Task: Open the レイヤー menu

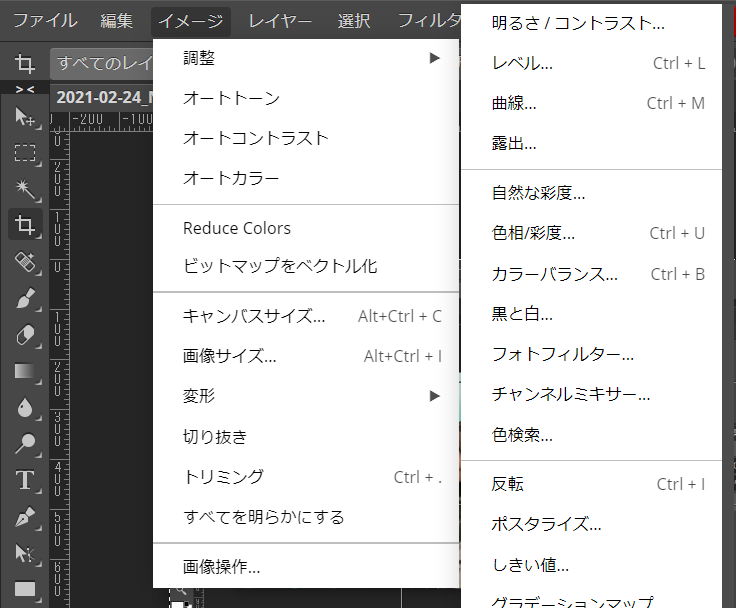Action: pos(280,21)
